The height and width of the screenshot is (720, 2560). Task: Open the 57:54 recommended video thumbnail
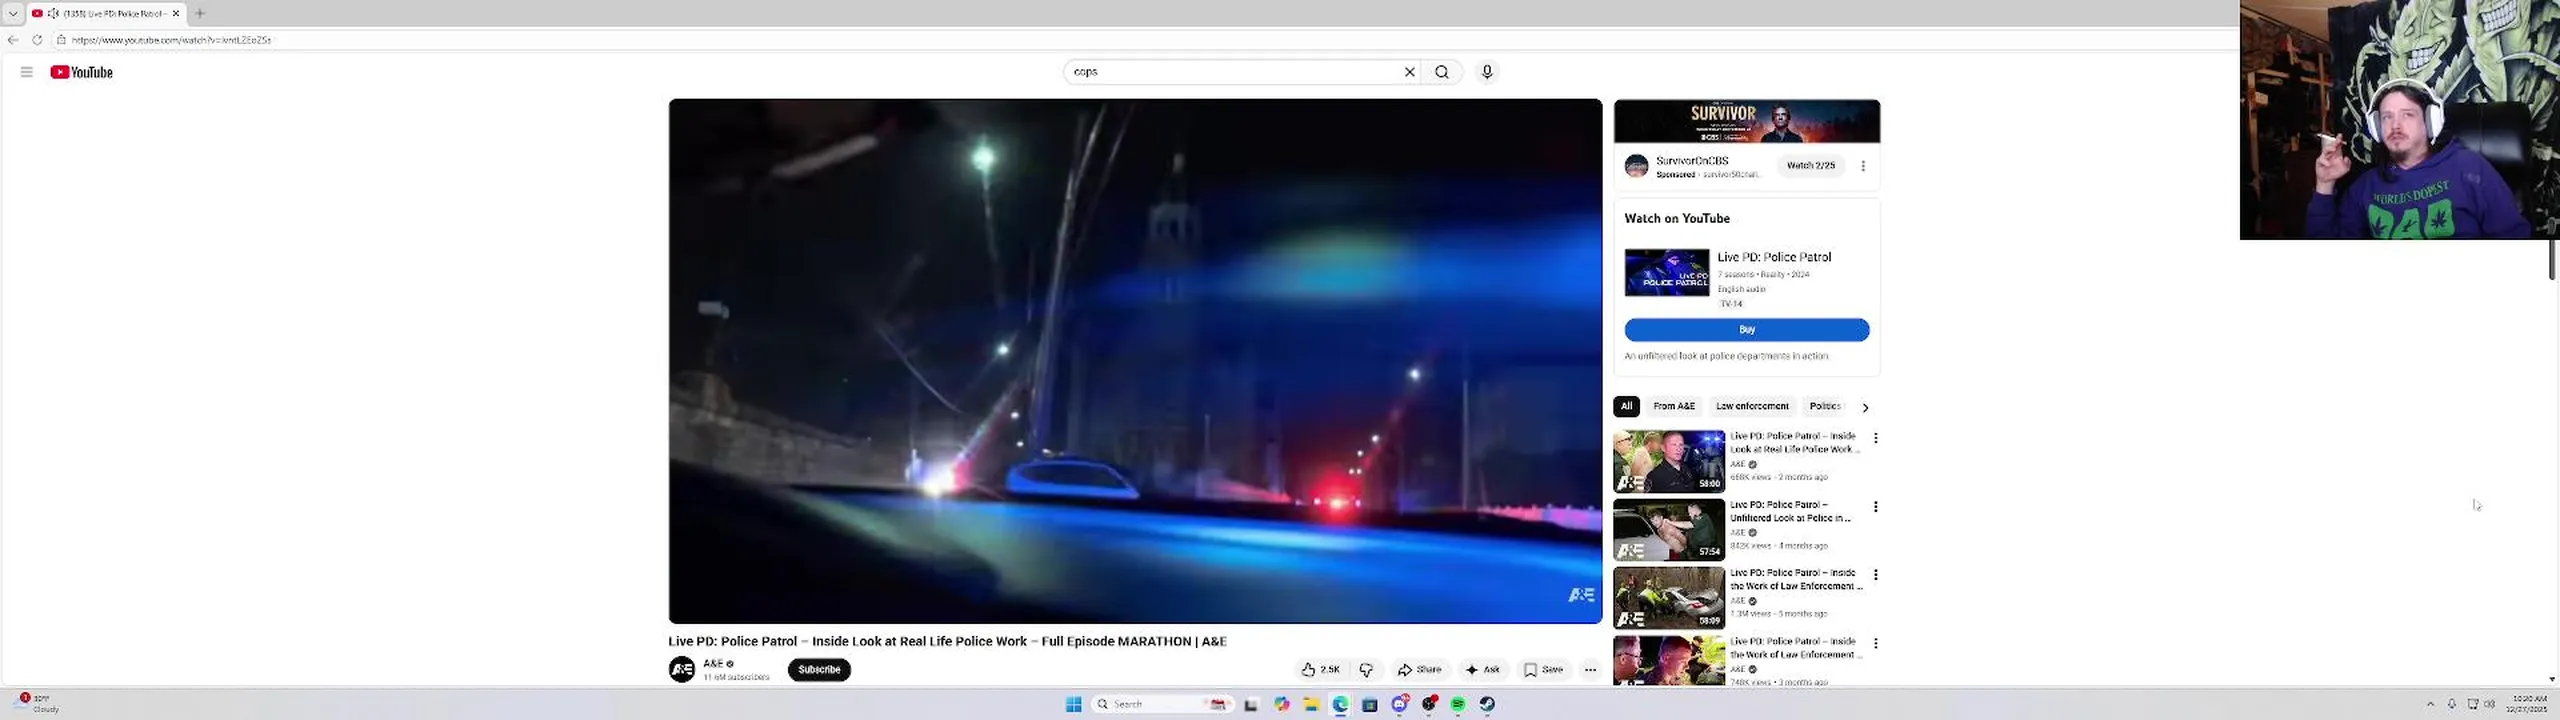pyautogui.click(x=1669, y=530)
